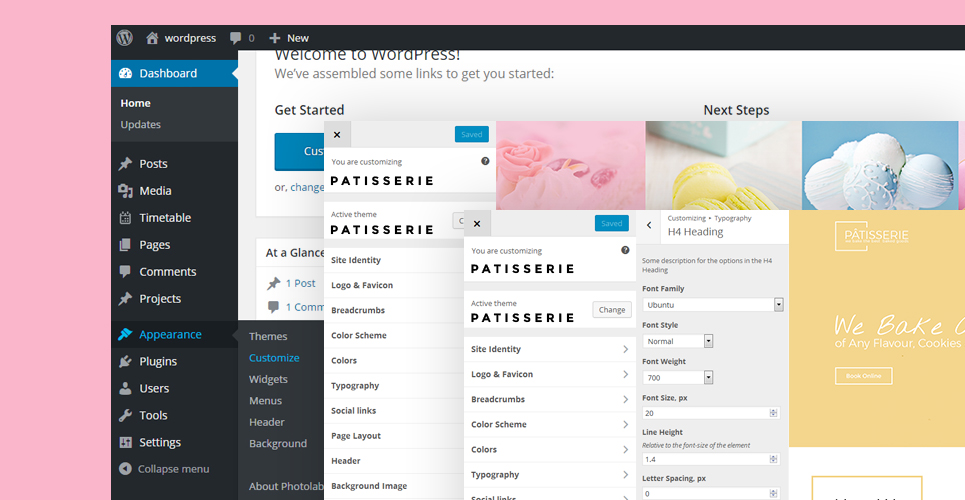This screenshot has height=500, width=965.
Task: Open the wordpress site home icon
Action: [152, 38]
